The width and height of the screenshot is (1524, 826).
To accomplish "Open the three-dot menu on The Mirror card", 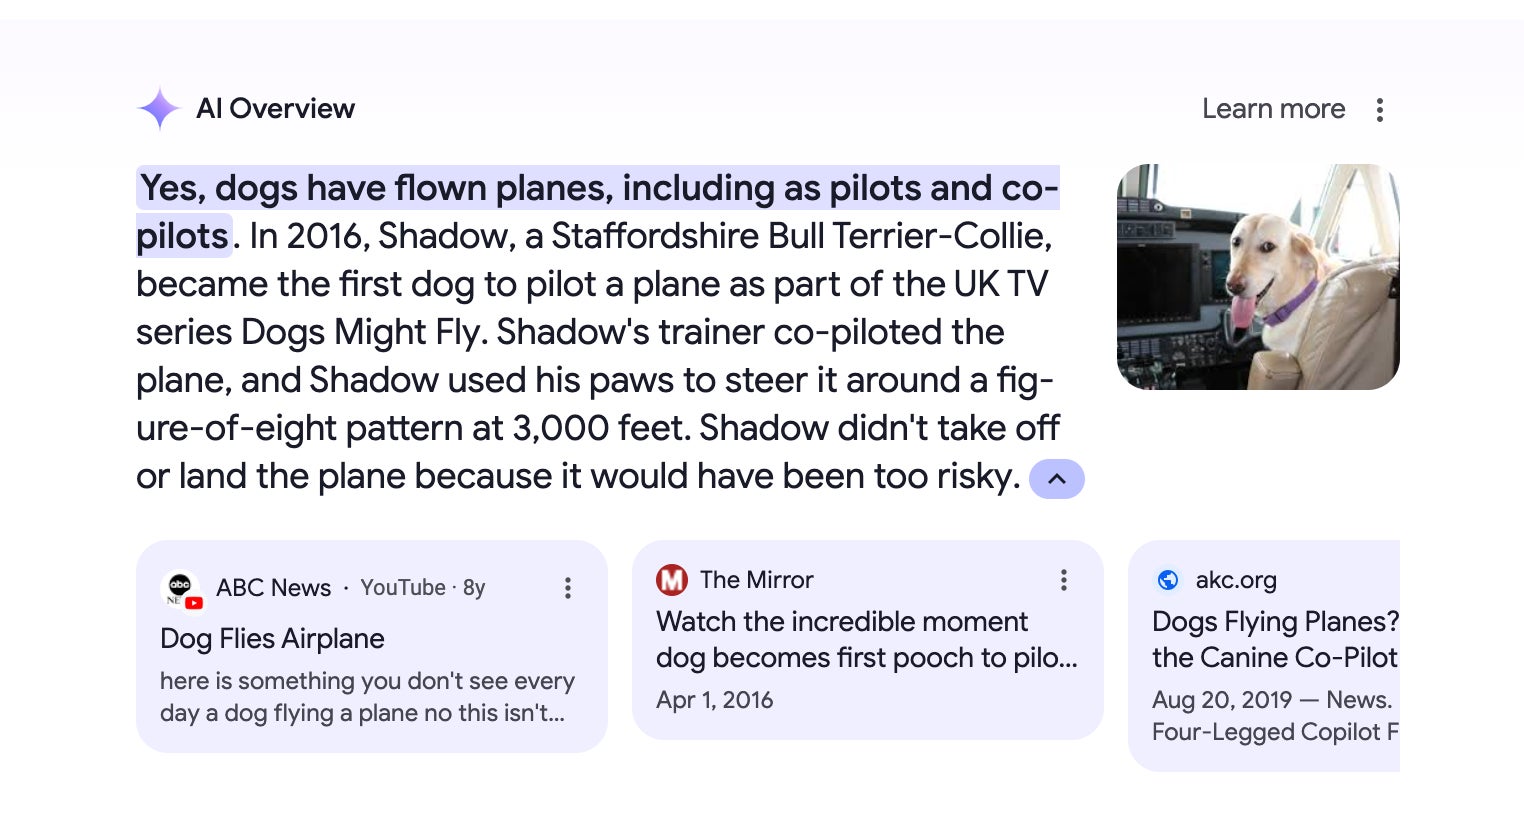I will (x=1064, y=580).
